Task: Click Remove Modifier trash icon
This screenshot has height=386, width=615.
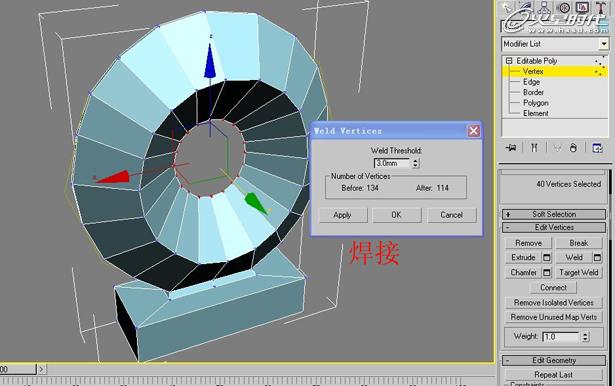Action: pyautogui.click(x=573, y=148)
